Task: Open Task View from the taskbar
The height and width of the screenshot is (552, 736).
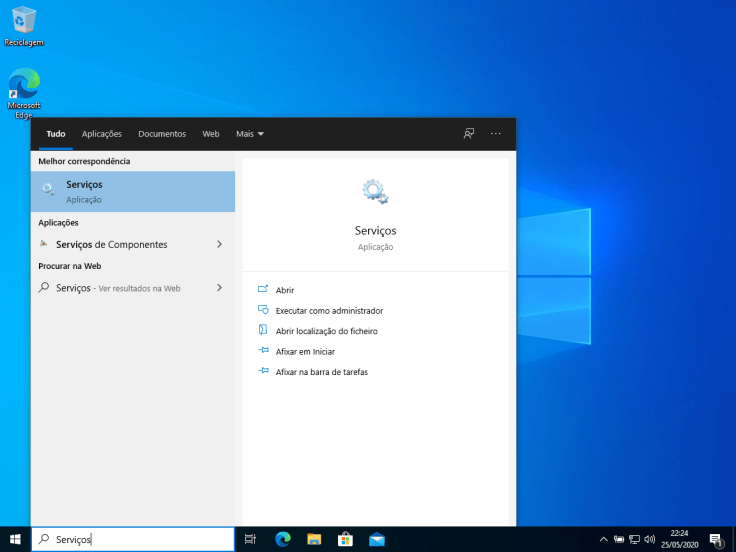Action: point(251,539)
